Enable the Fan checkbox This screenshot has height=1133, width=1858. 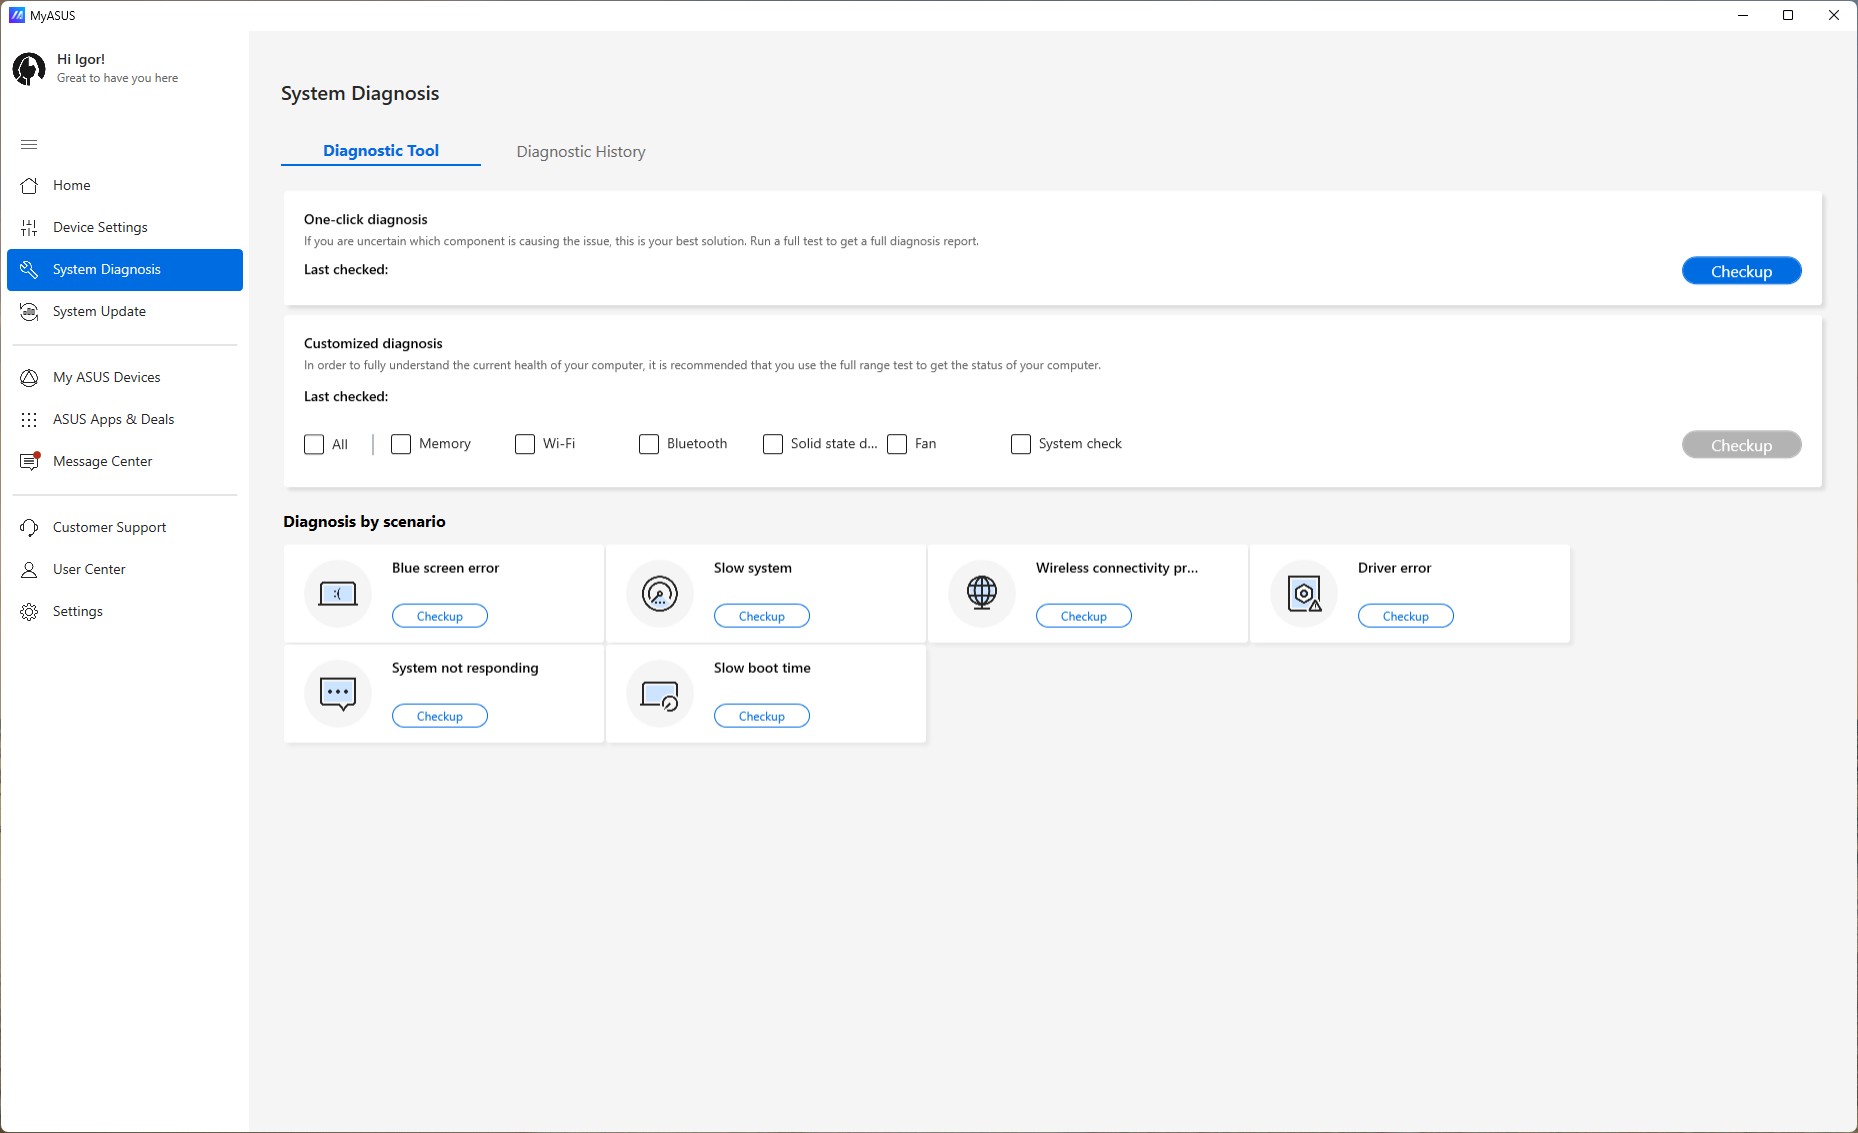pyautogui.click(x=897, y=444)
